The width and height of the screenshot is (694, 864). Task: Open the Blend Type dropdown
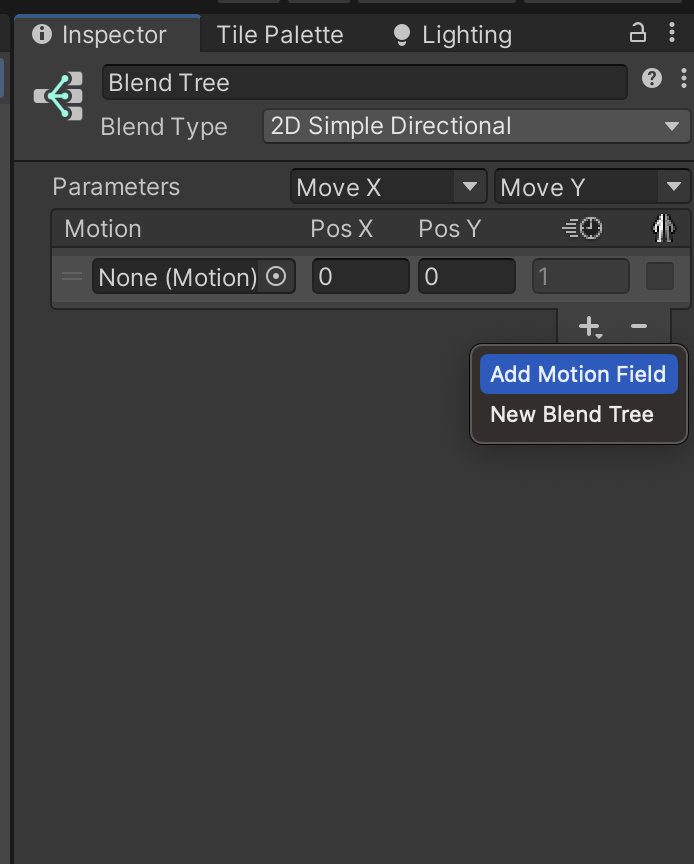click(x=475, y=126)
